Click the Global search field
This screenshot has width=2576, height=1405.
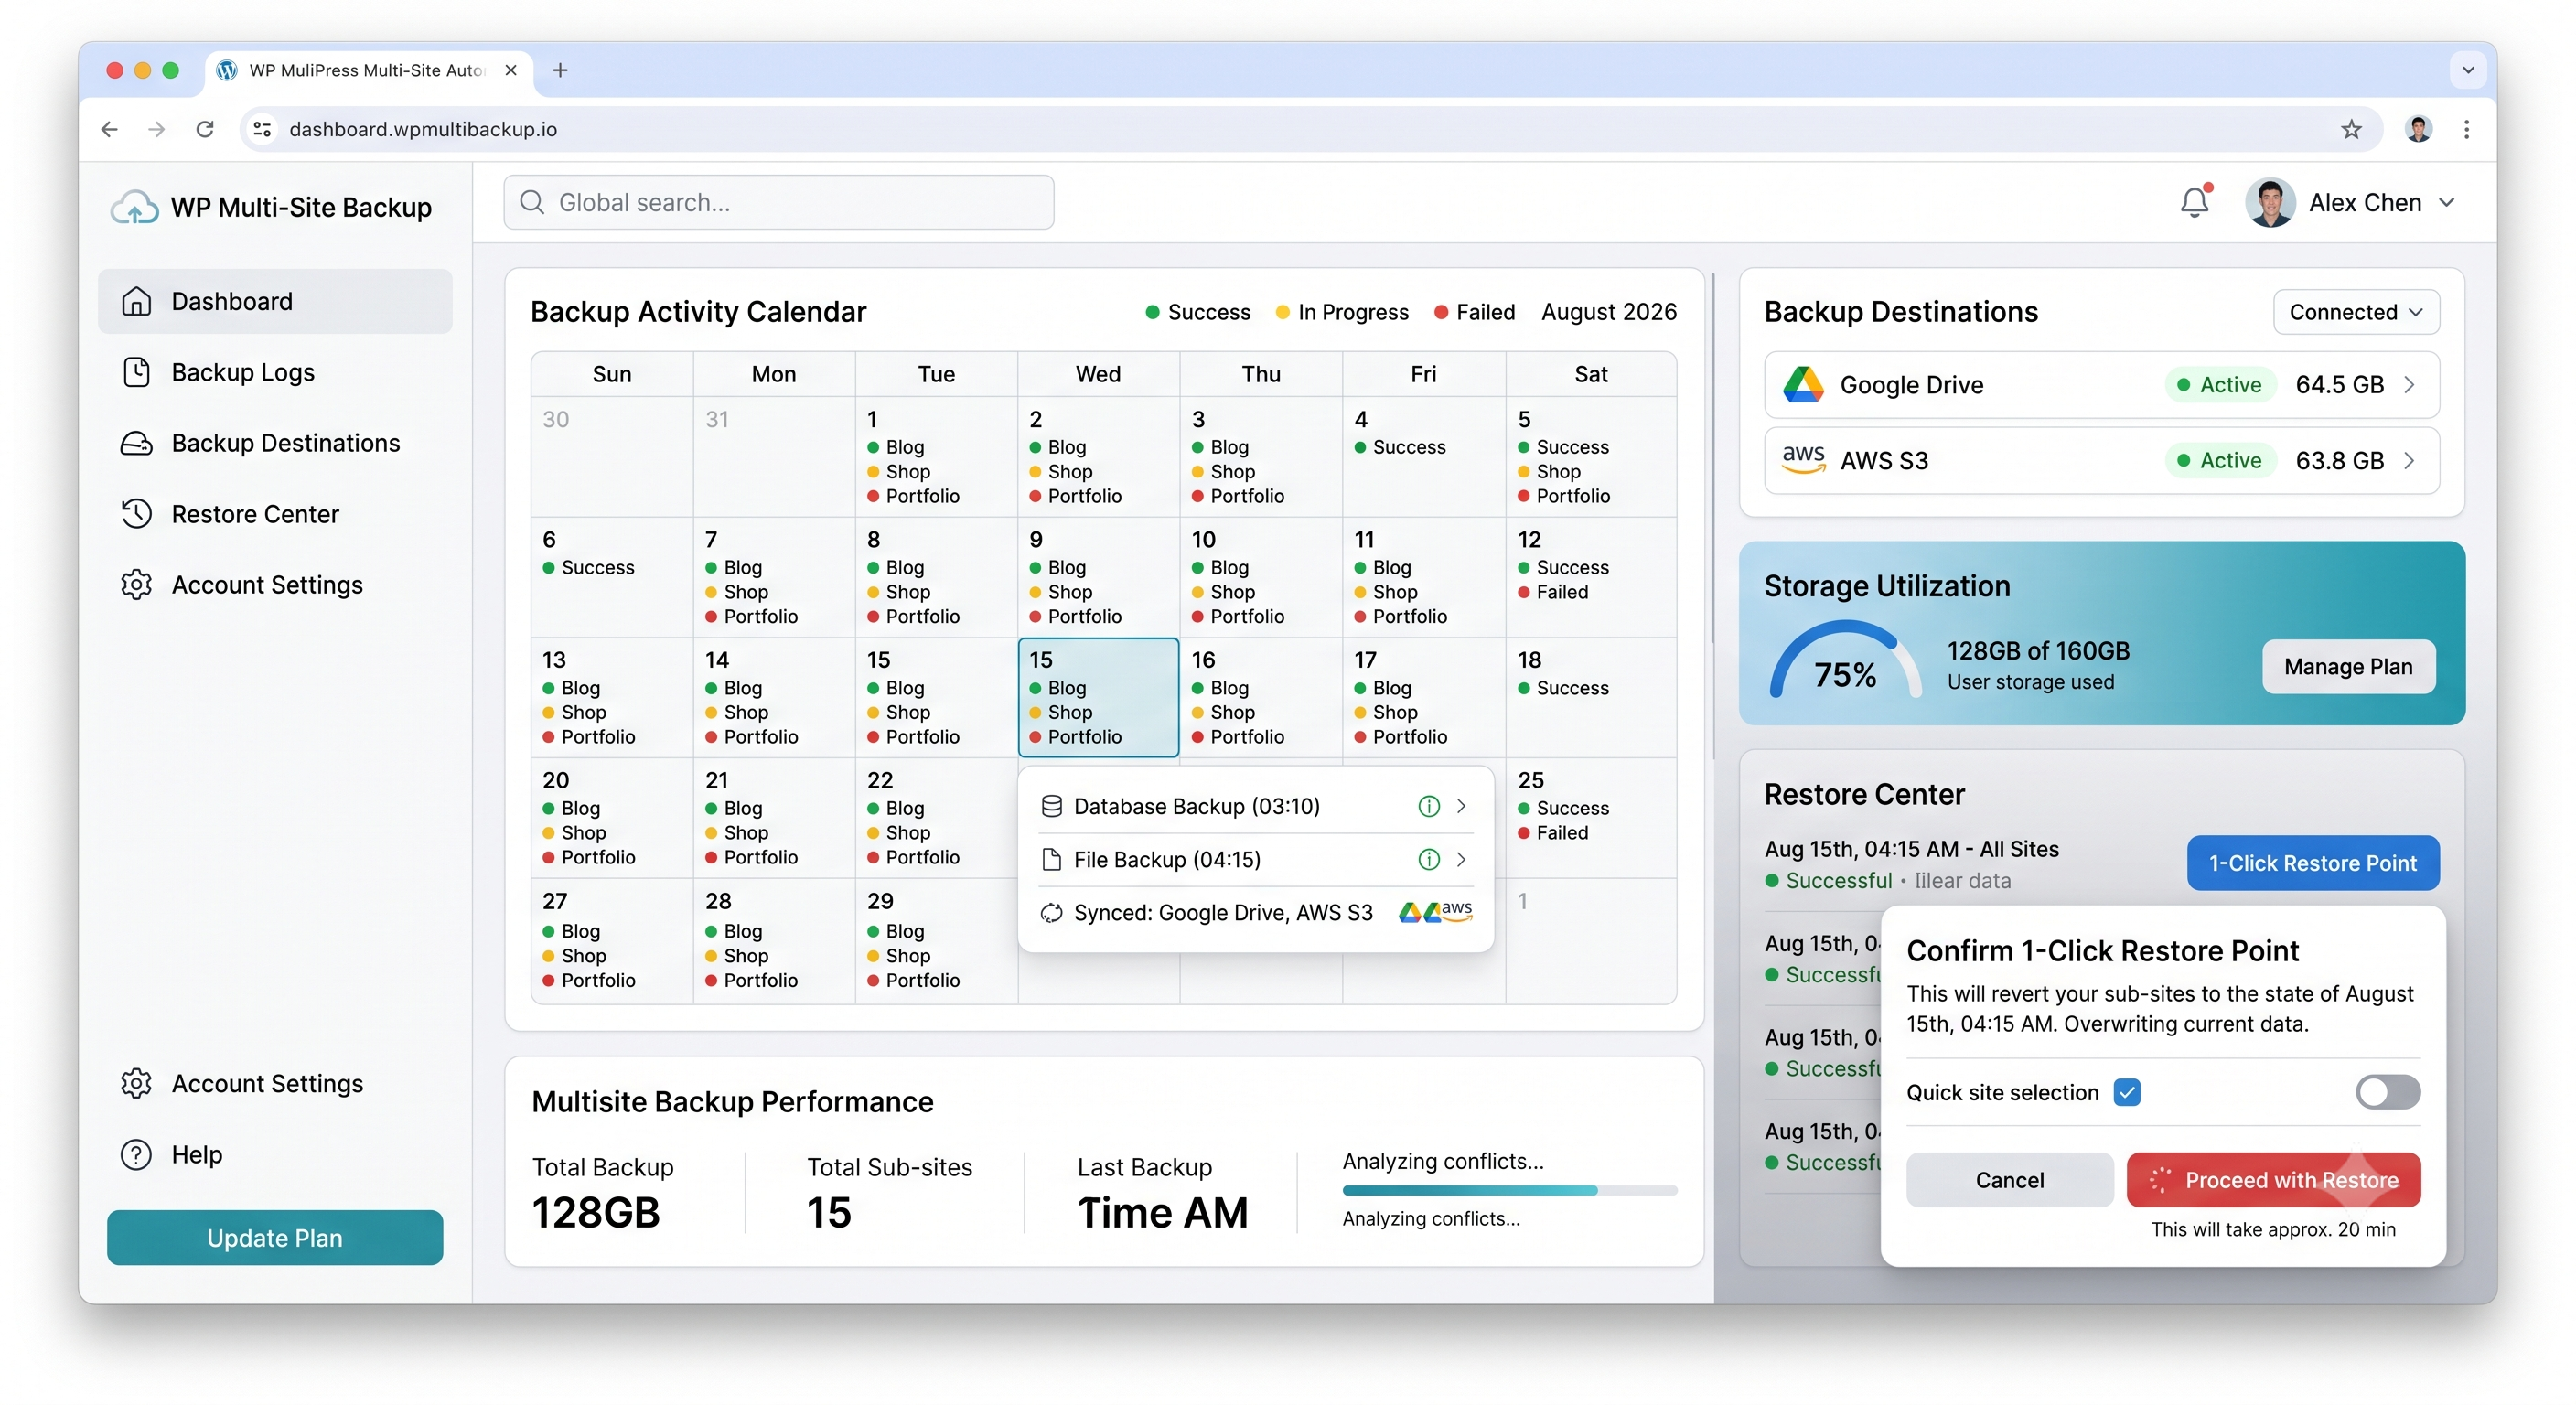click(x=778, y=202)
